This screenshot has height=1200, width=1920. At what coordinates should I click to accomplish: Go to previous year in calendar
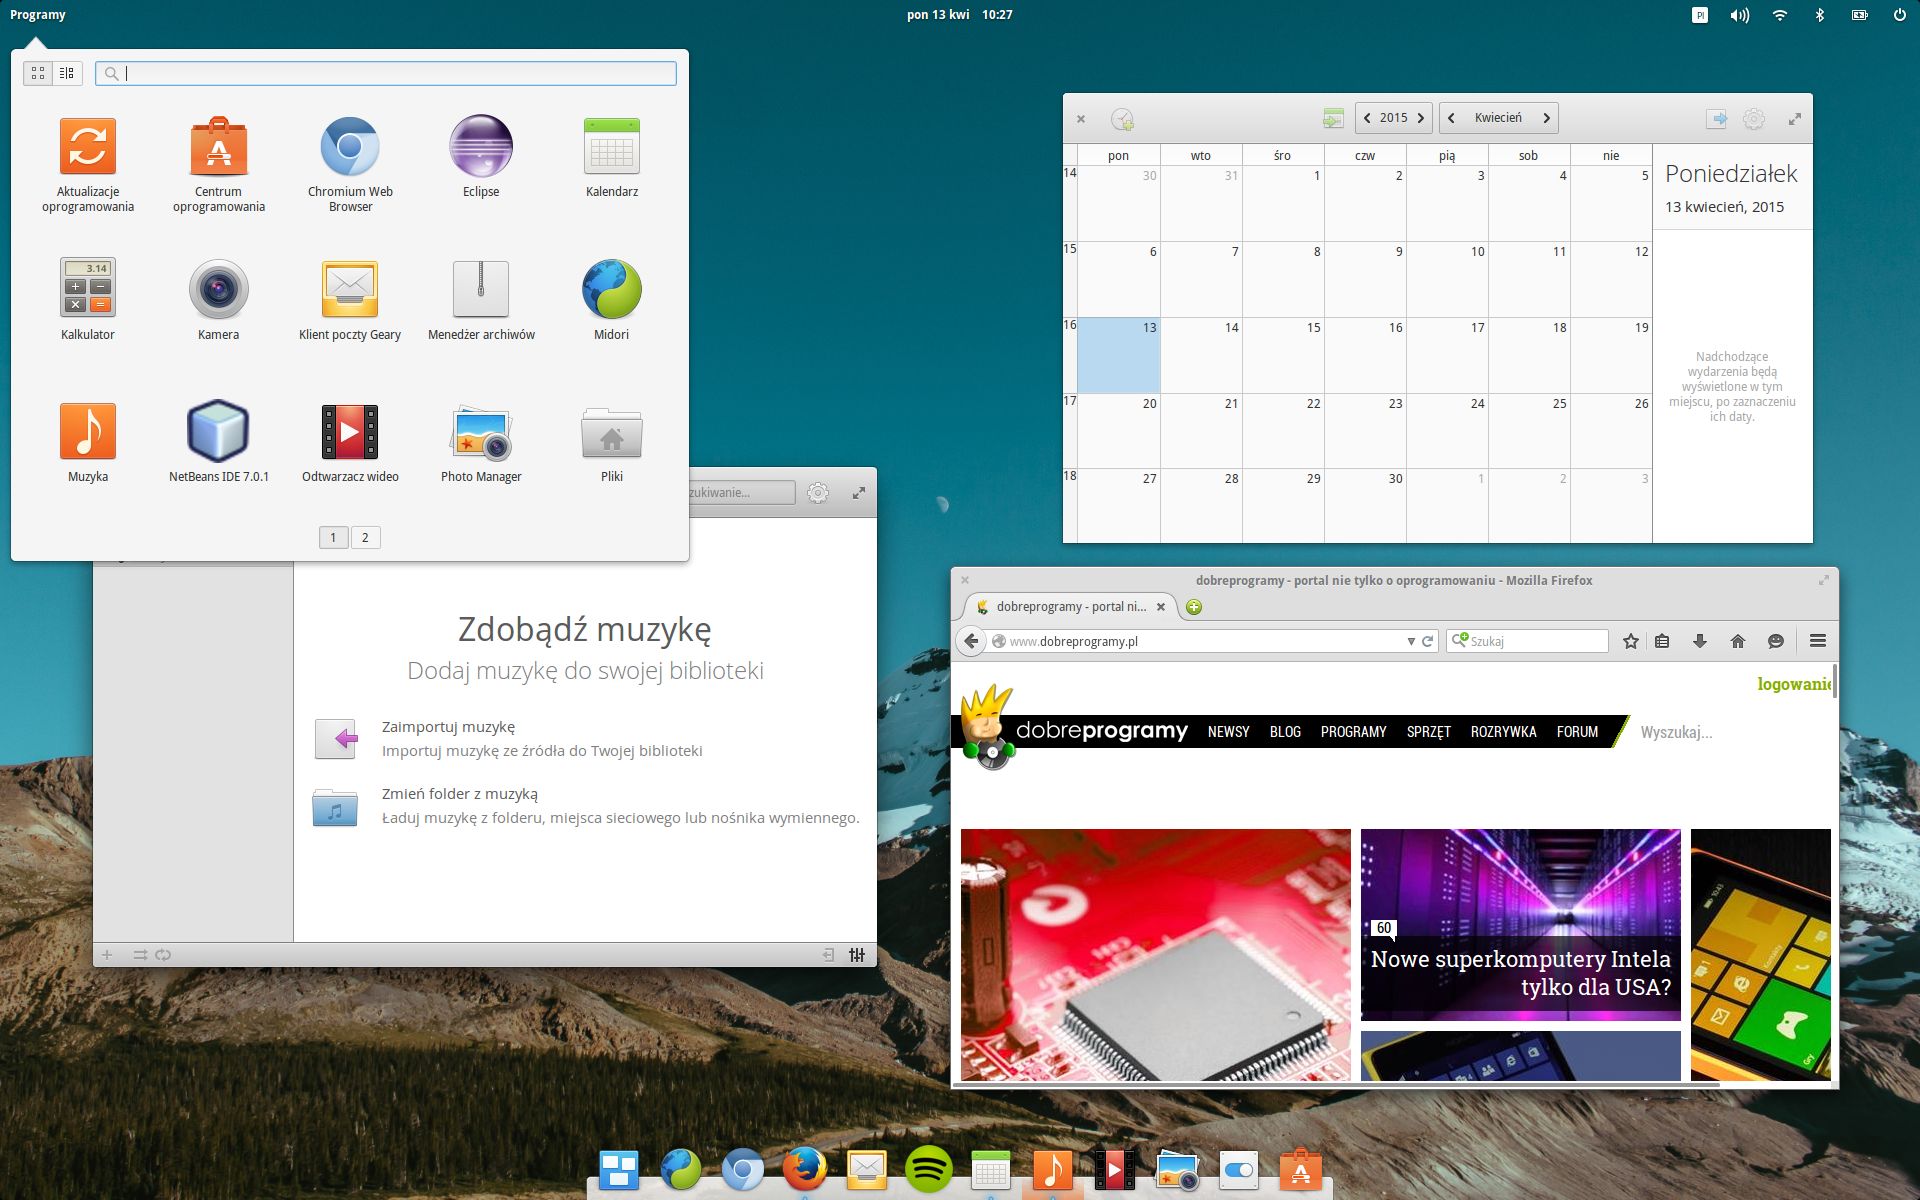coord(1367,118)
